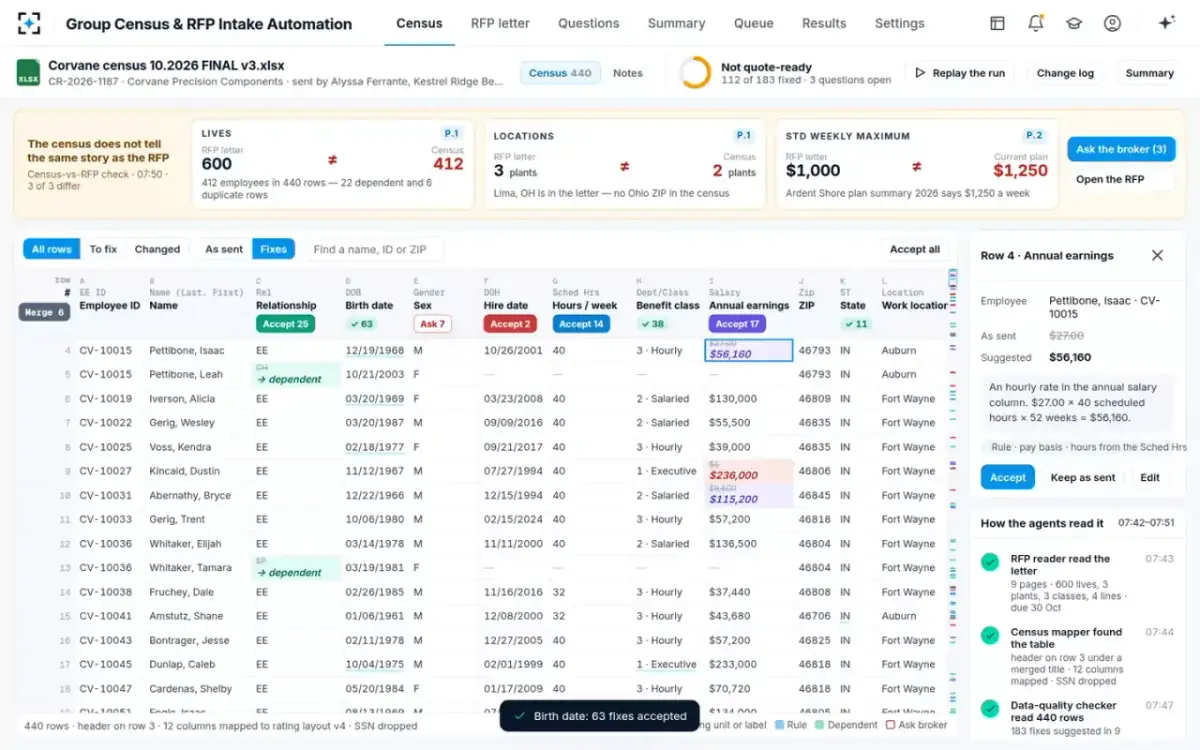Click Accept 25 under Relationship

[x=284, y=324]
